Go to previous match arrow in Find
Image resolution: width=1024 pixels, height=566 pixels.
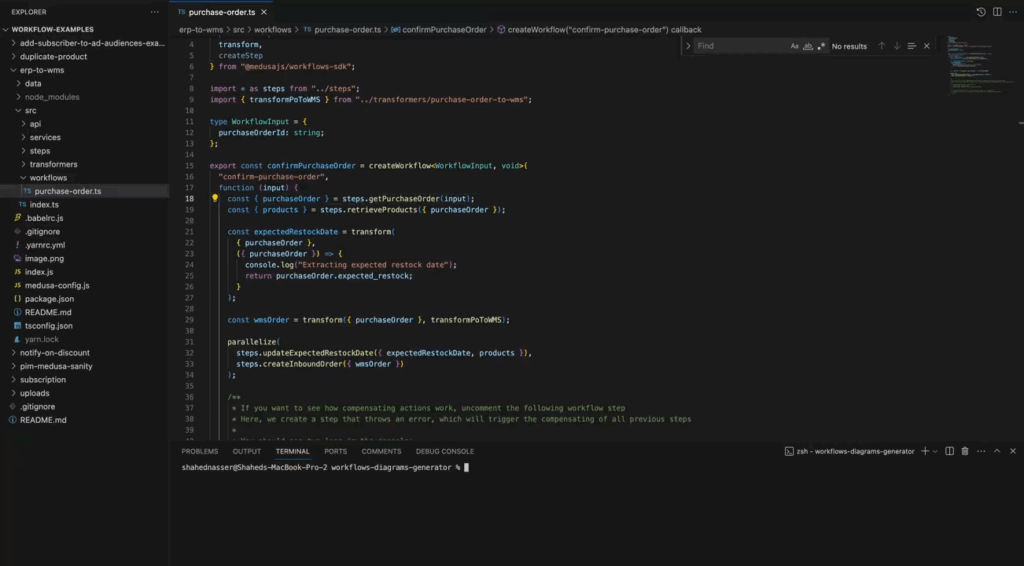click(x=881, y=46)
